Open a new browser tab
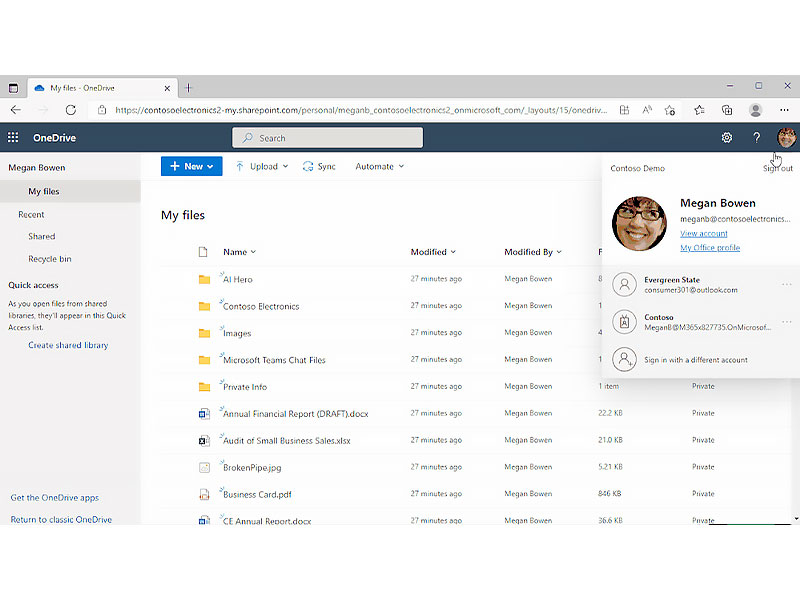The height and width of the screenshot is (600, 800). 188,88
